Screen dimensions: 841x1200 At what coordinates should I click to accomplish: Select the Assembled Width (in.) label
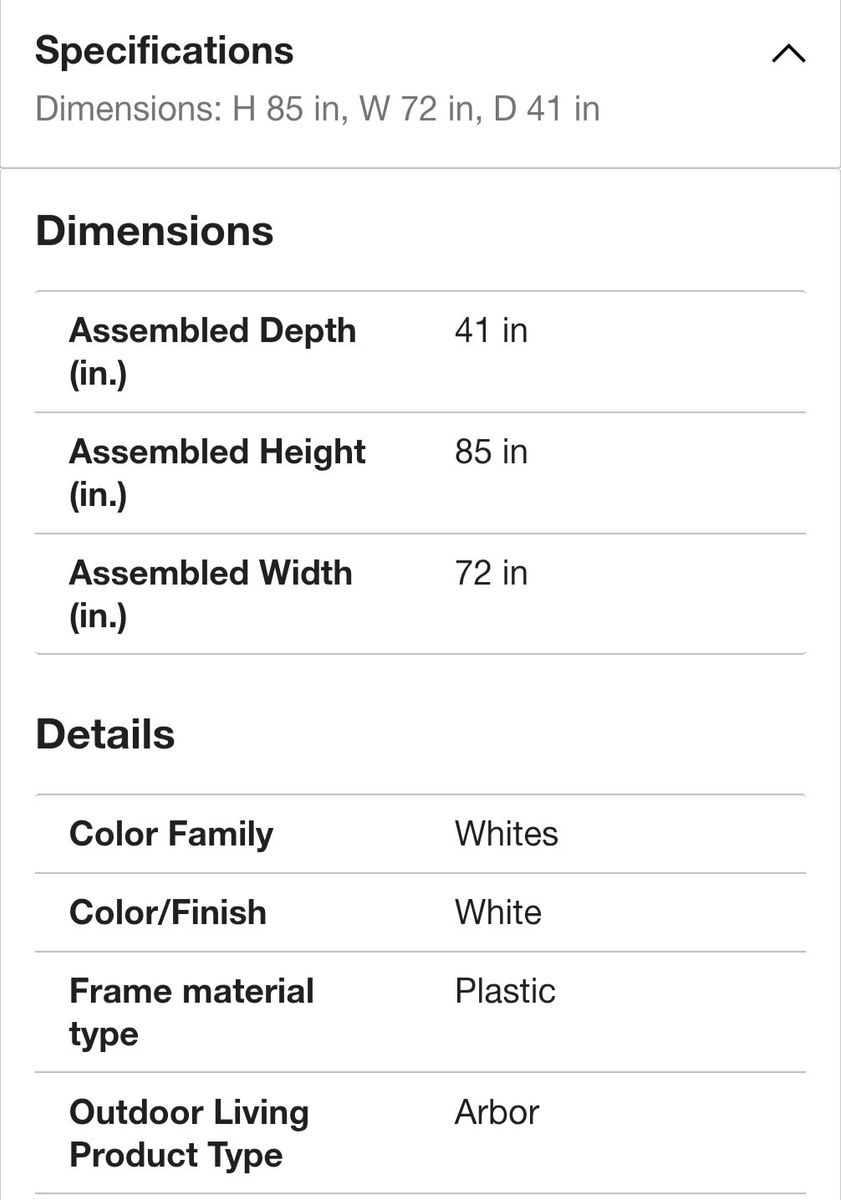210,594
